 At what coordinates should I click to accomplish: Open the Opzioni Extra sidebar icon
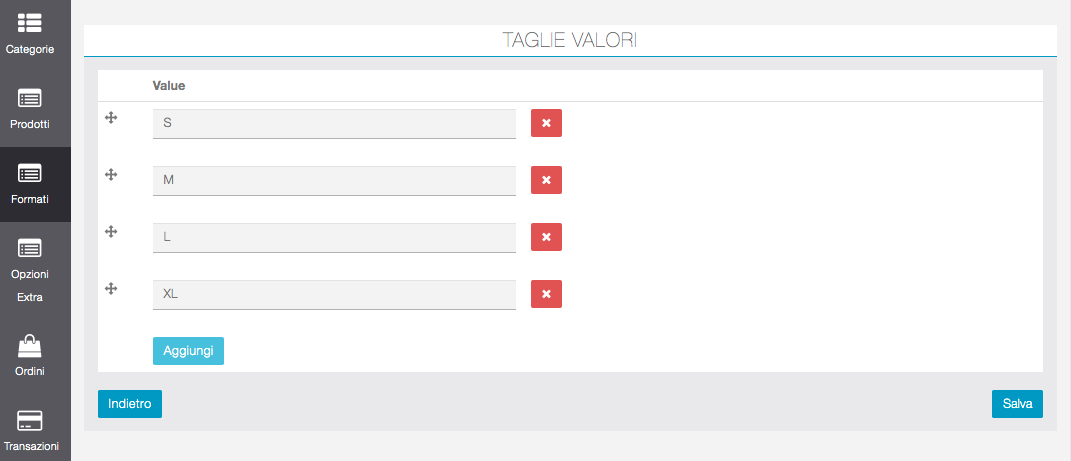[x=30, y=248]
